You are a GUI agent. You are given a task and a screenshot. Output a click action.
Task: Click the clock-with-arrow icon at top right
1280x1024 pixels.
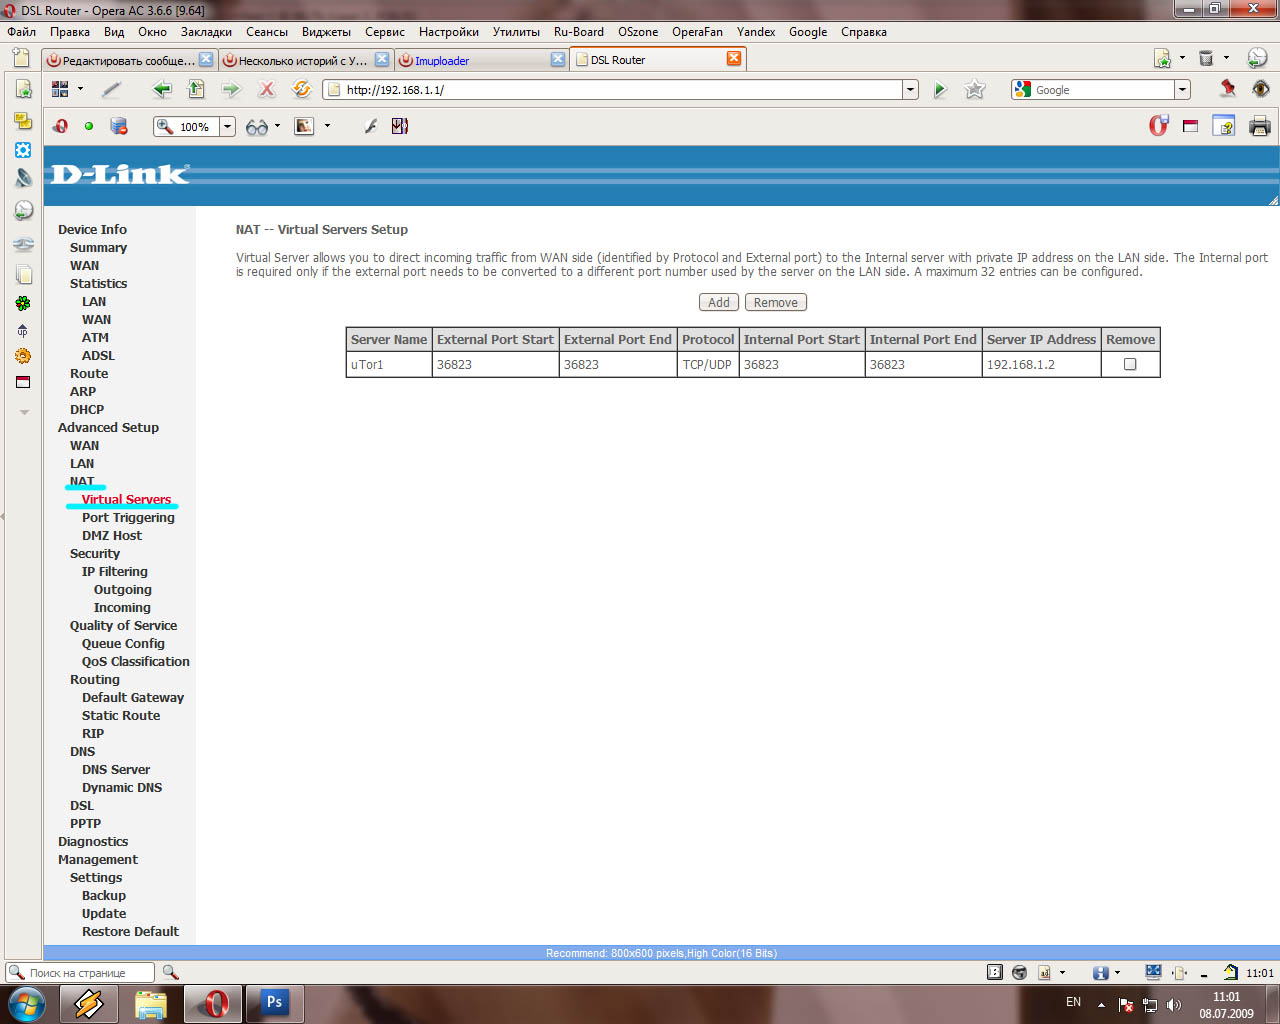[1257, 59]
